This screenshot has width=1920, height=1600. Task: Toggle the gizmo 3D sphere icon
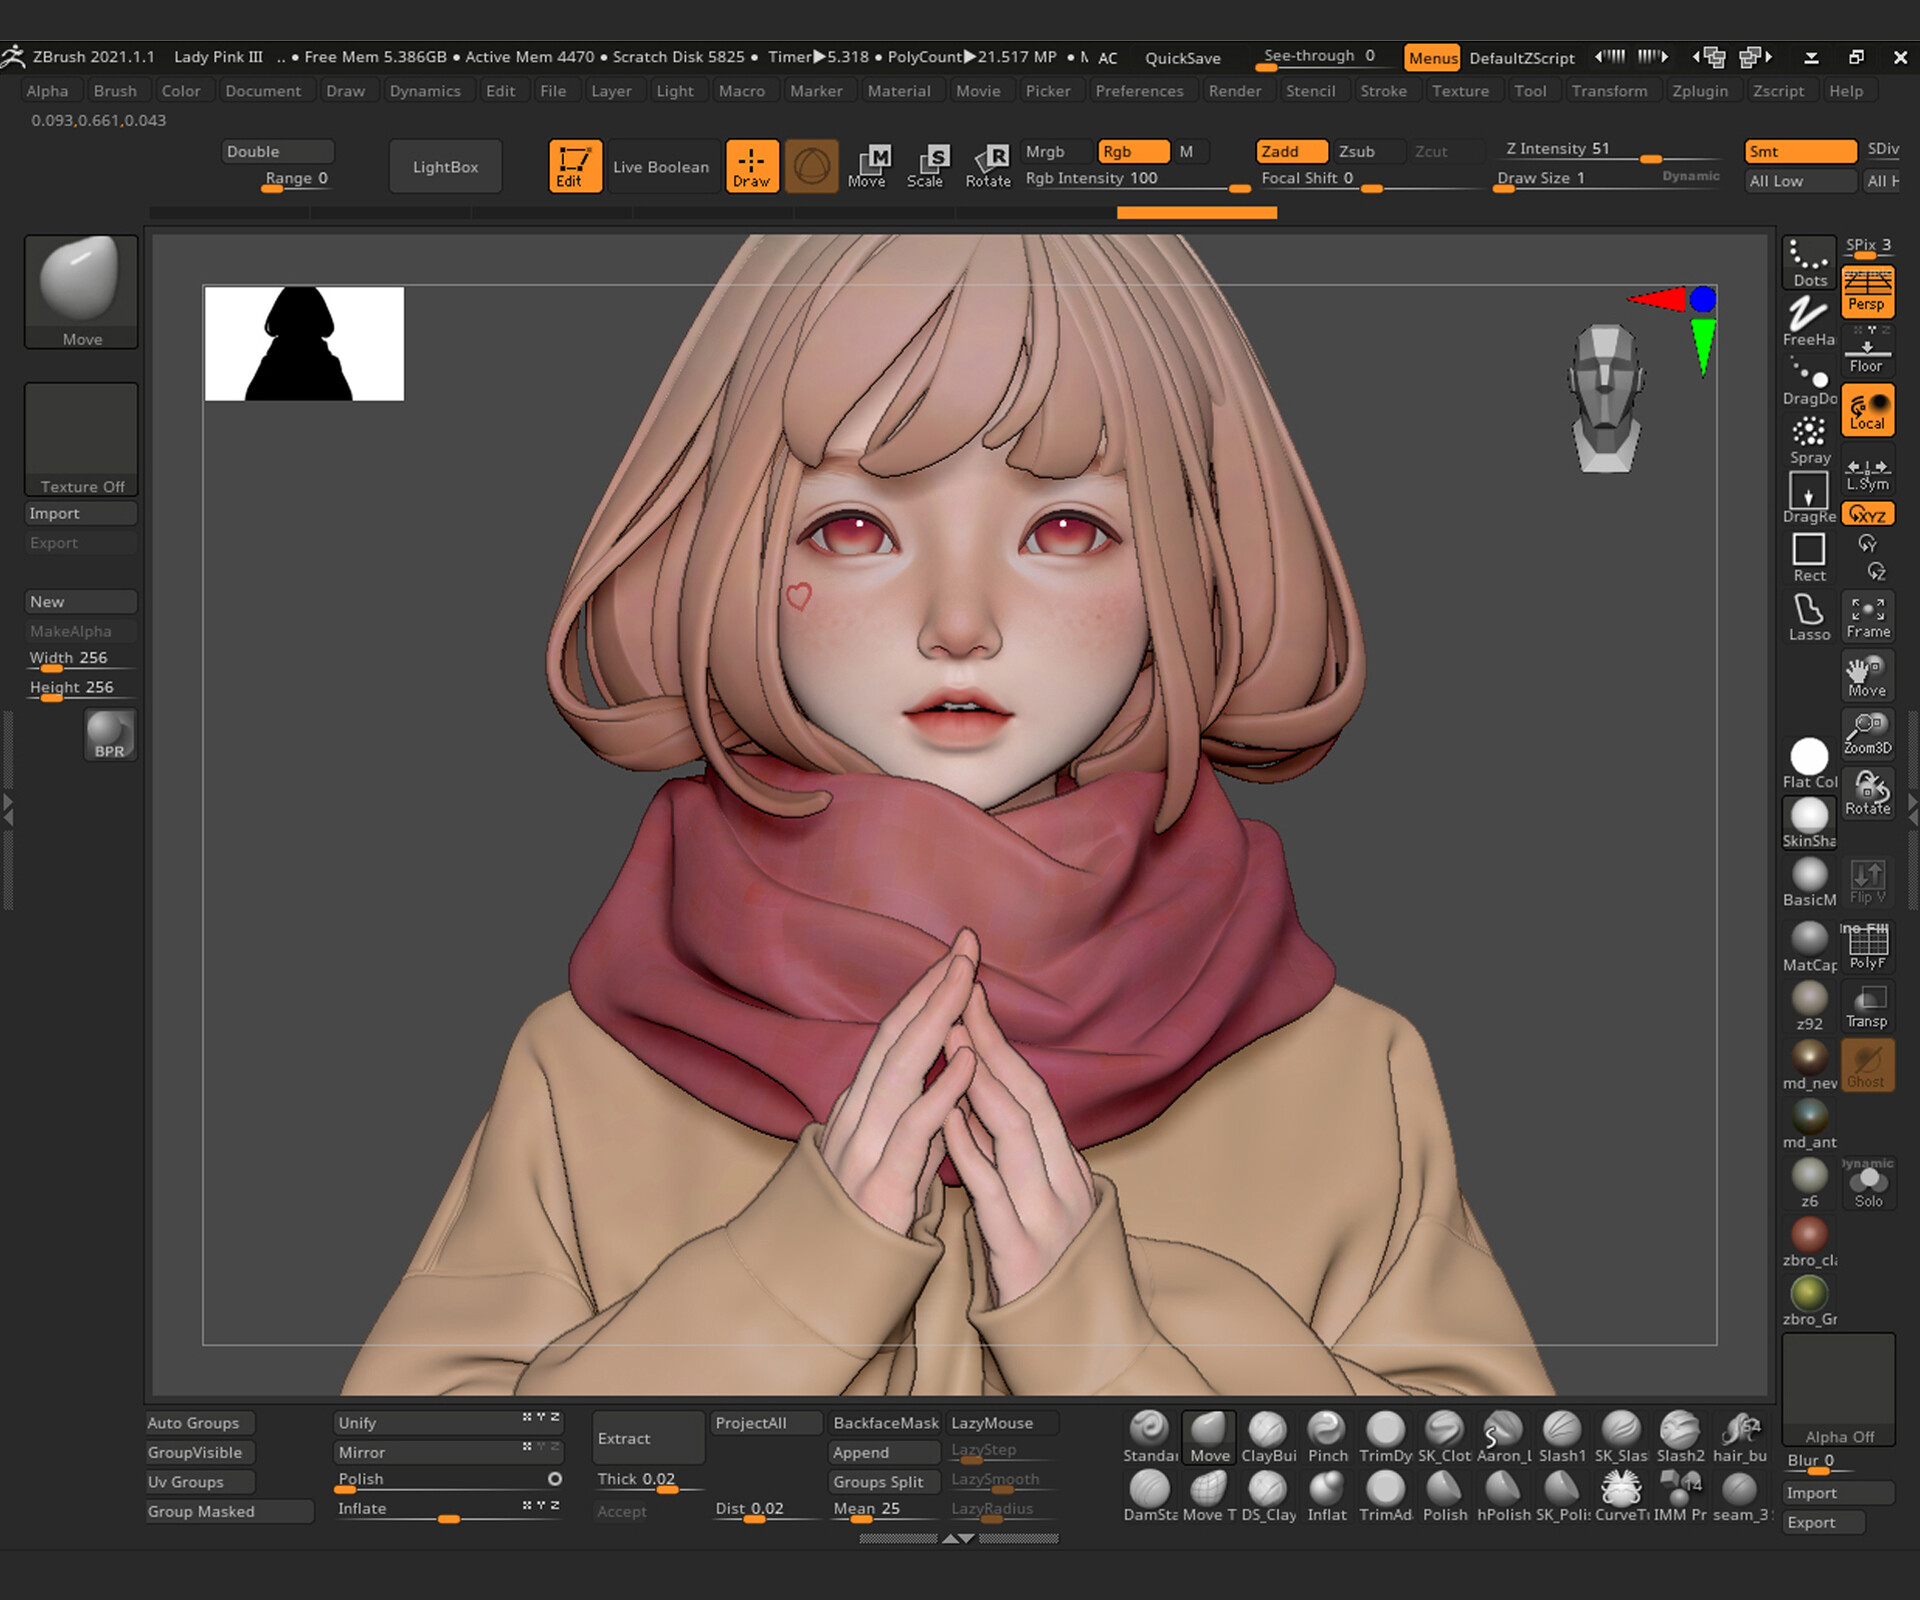coord(811,166)
